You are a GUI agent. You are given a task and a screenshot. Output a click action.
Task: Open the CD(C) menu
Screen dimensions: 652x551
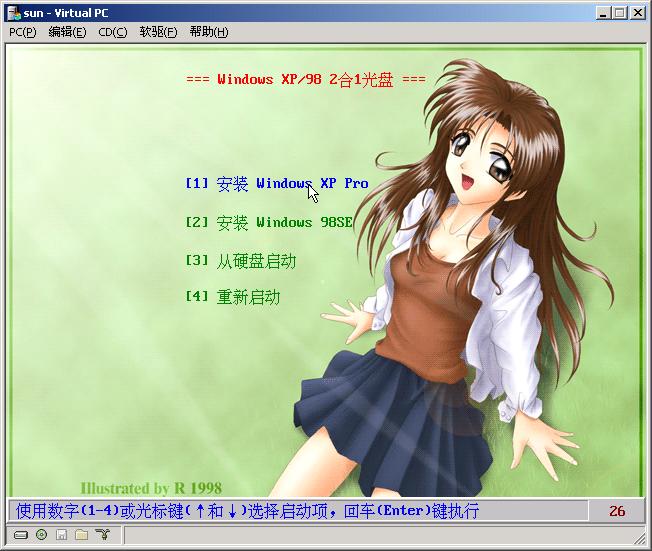[113, 32]
